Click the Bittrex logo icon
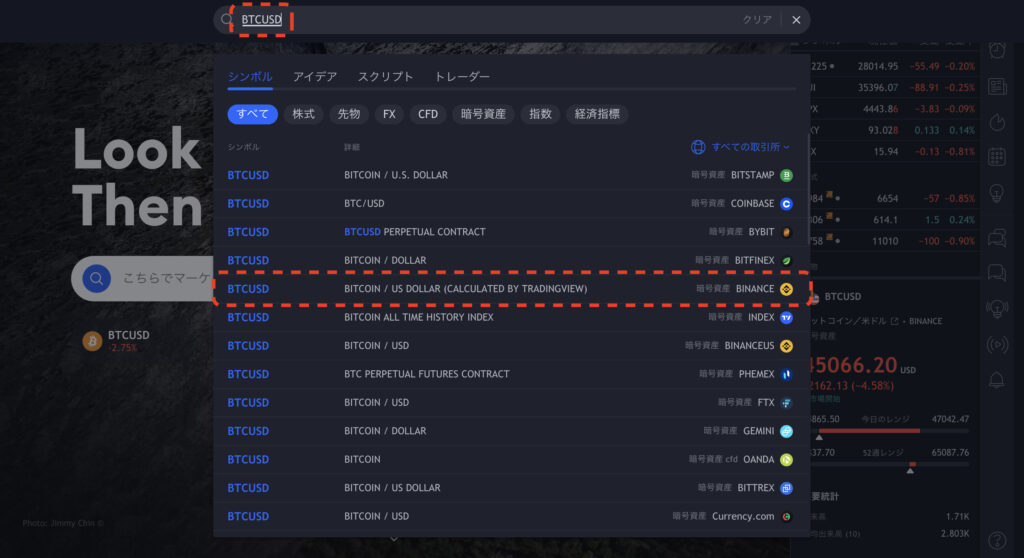1024x558 pixels. (x=786, y=488)
